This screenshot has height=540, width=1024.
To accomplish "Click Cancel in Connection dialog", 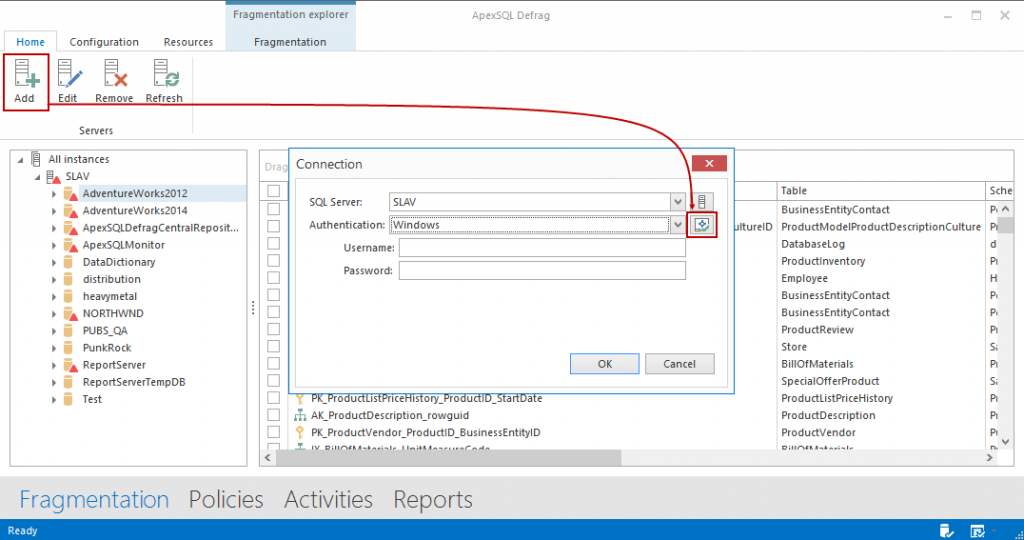I will point(680,364).
